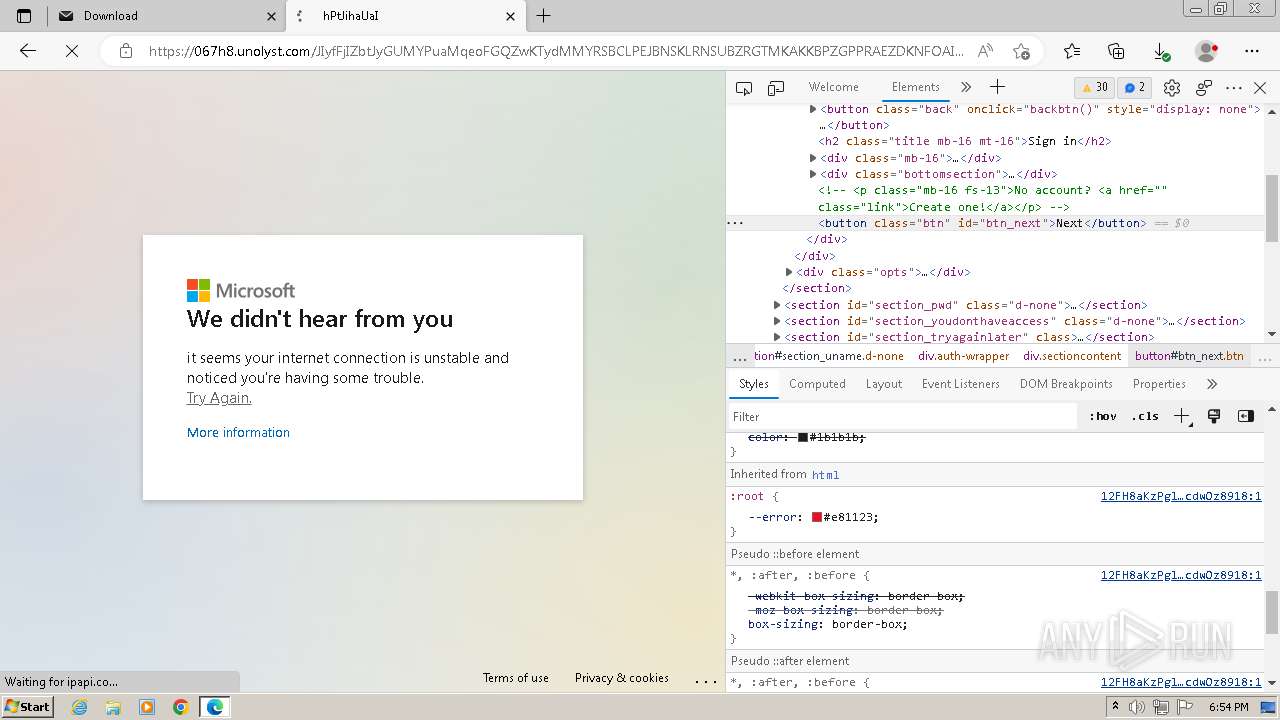Switch to Download browser tab
Screen dimensions: 1280x720
166,16
